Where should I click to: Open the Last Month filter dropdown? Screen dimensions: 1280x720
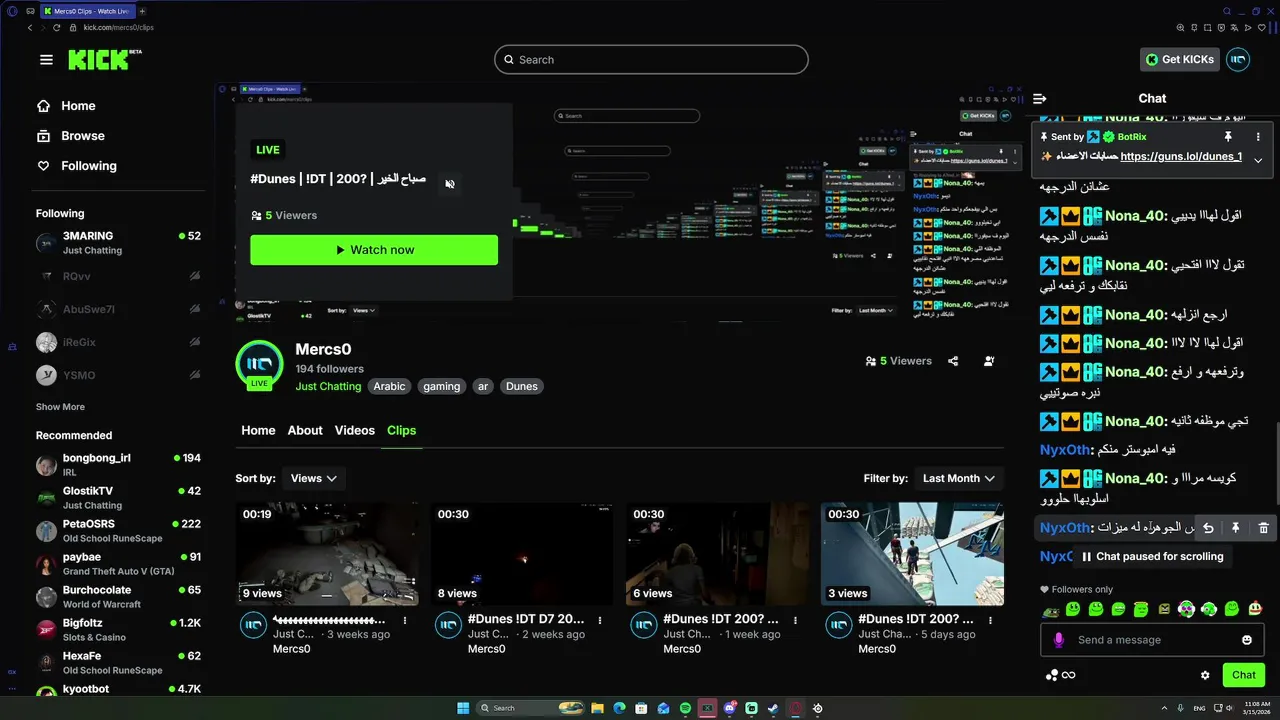(959, 478)
